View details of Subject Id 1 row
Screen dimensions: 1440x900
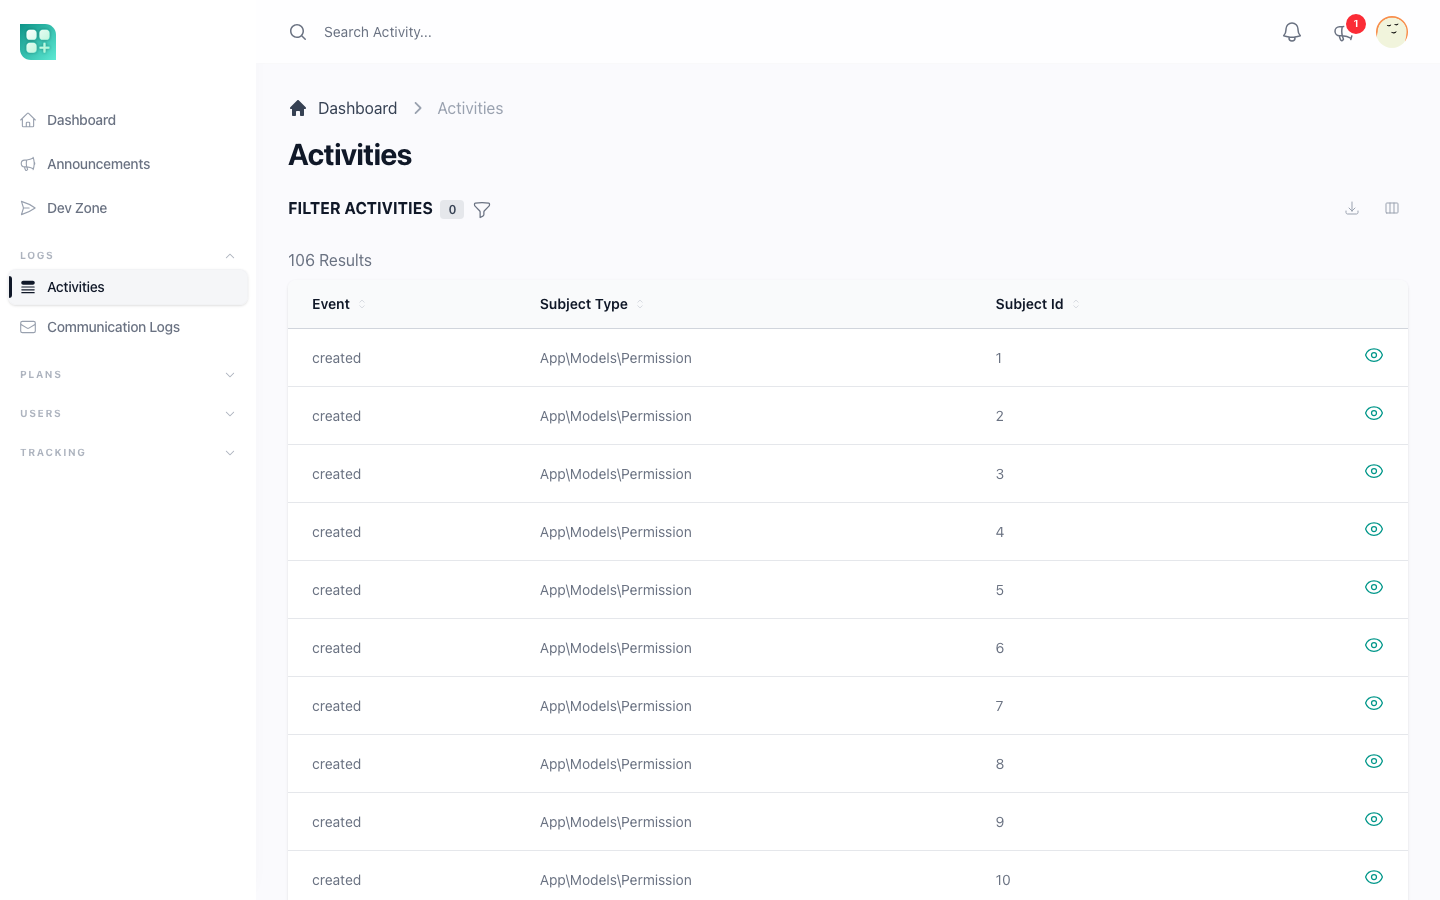pos(1374,355)
